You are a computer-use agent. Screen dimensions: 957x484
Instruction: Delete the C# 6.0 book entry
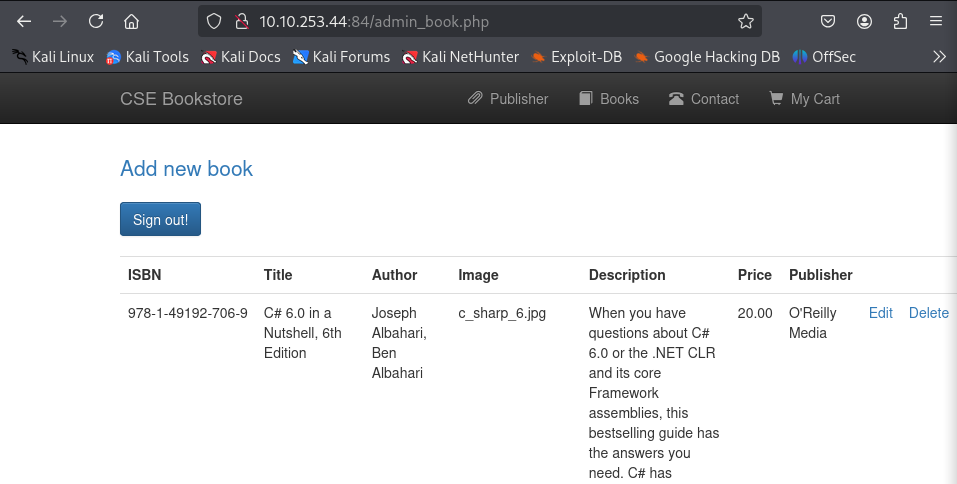pos(928,312)
